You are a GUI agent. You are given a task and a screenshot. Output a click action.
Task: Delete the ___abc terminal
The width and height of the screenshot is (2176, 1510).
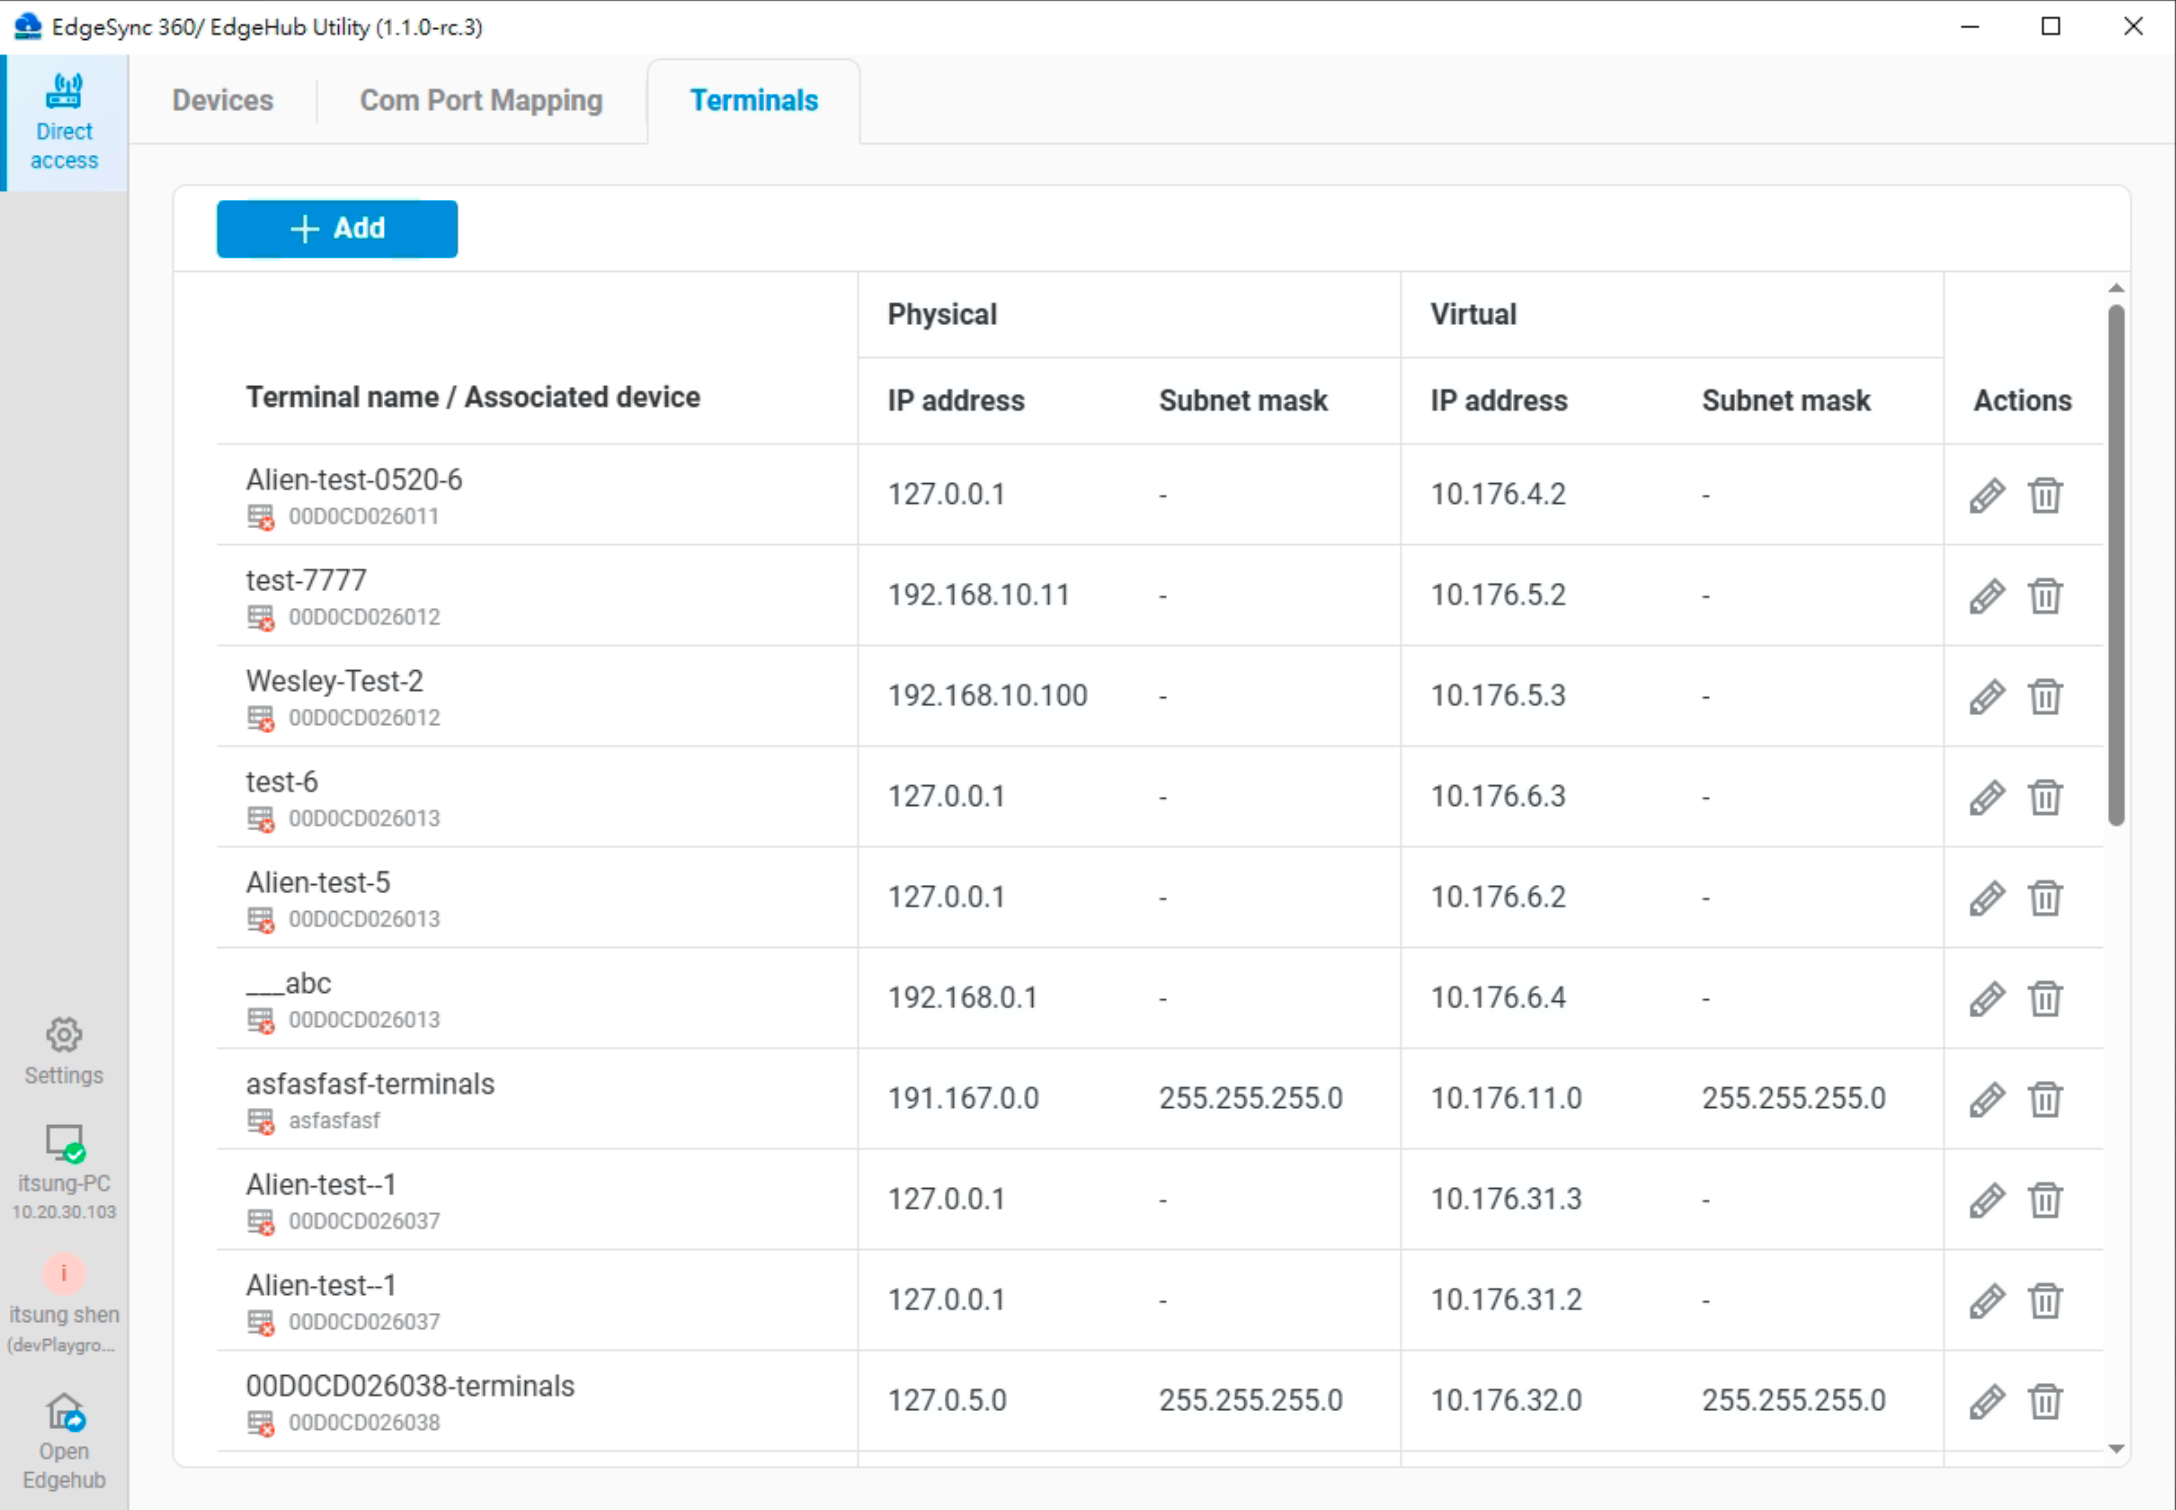(x=2045, y=999)
